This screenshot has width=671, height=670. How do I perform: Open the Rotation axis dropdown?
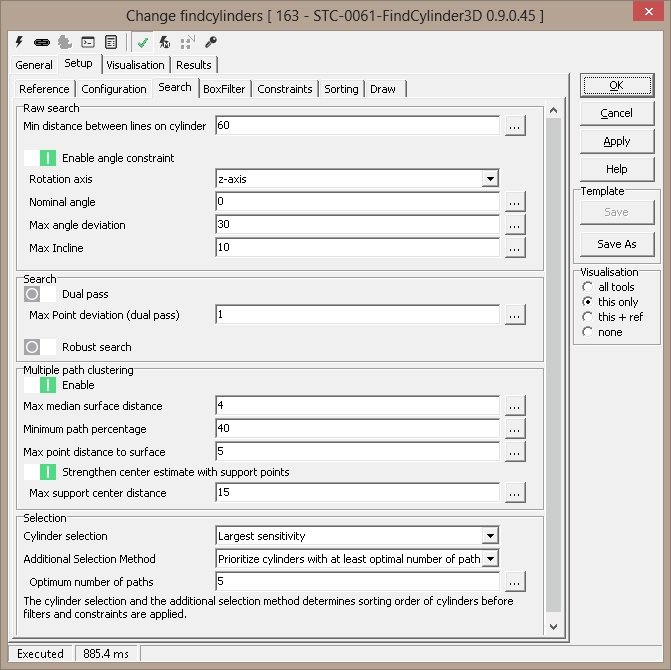pos(489,179)
